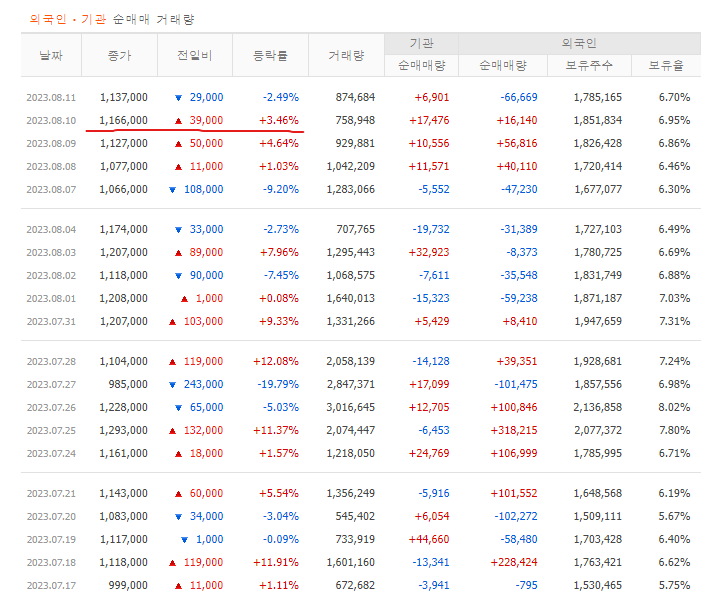Viewport: 706px width, 602px height.
Task: Click the 외국인 group header
Action: [x=579, y=44]
